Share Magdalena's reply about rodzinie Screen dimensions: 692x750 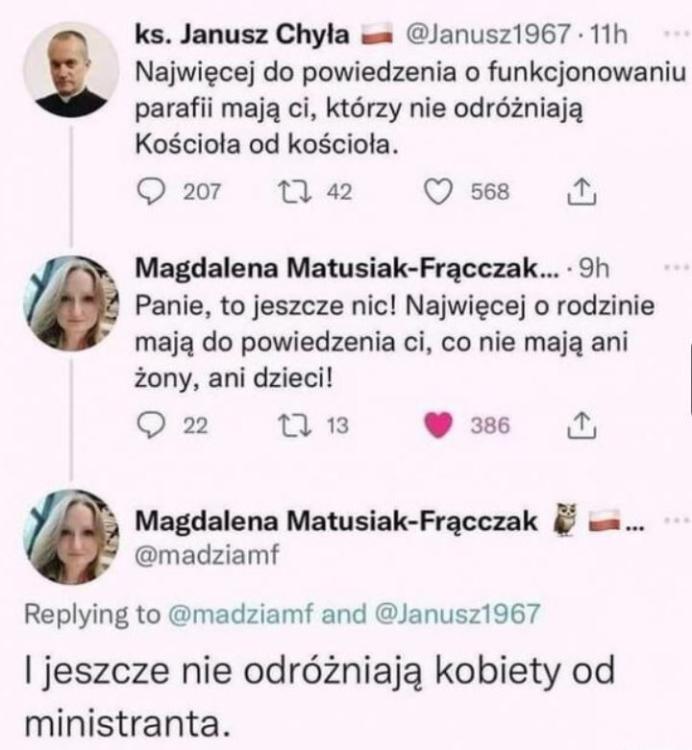tap(581, 426)
